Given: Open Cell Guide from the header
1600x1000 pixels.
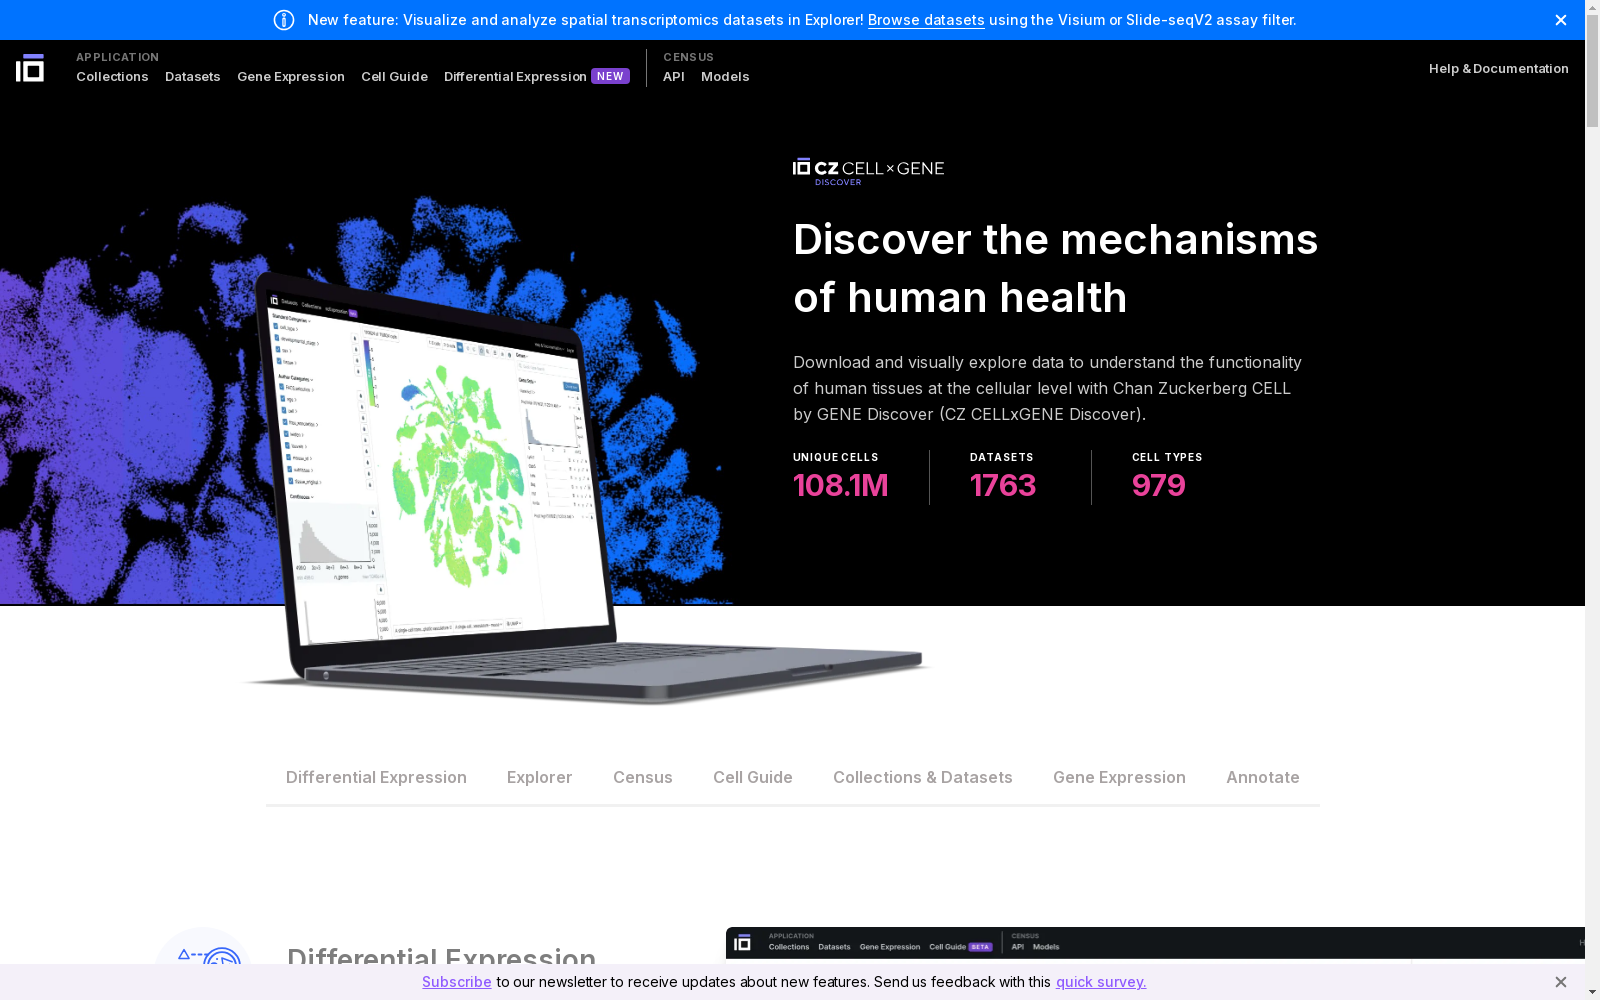Looking at the screenshot, I should tap(394, 77).
